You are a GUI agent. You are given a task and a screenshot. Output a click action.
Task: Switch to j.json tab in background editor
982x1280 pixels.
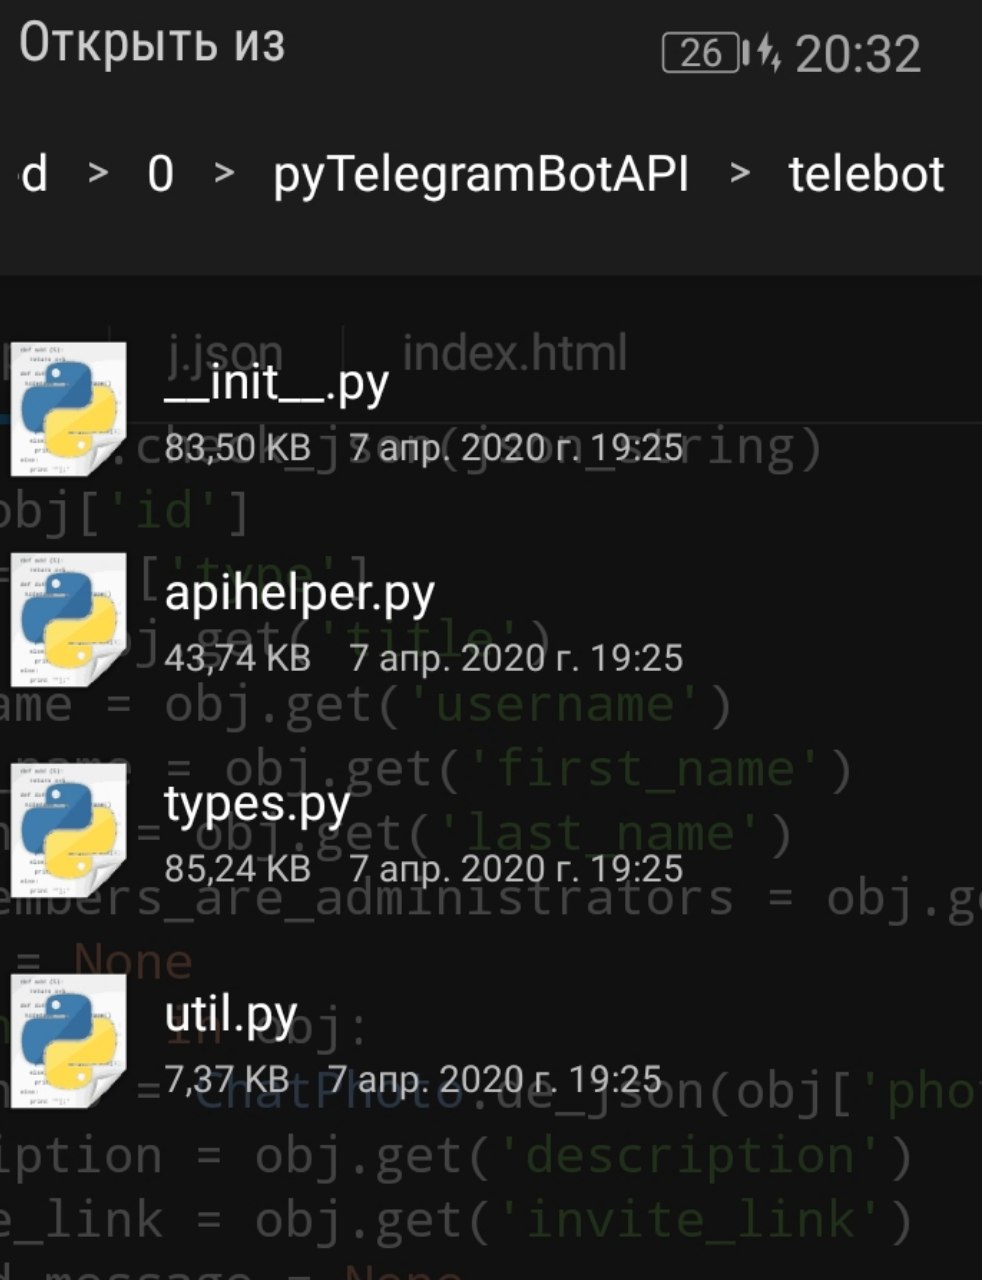coord(225,353)
